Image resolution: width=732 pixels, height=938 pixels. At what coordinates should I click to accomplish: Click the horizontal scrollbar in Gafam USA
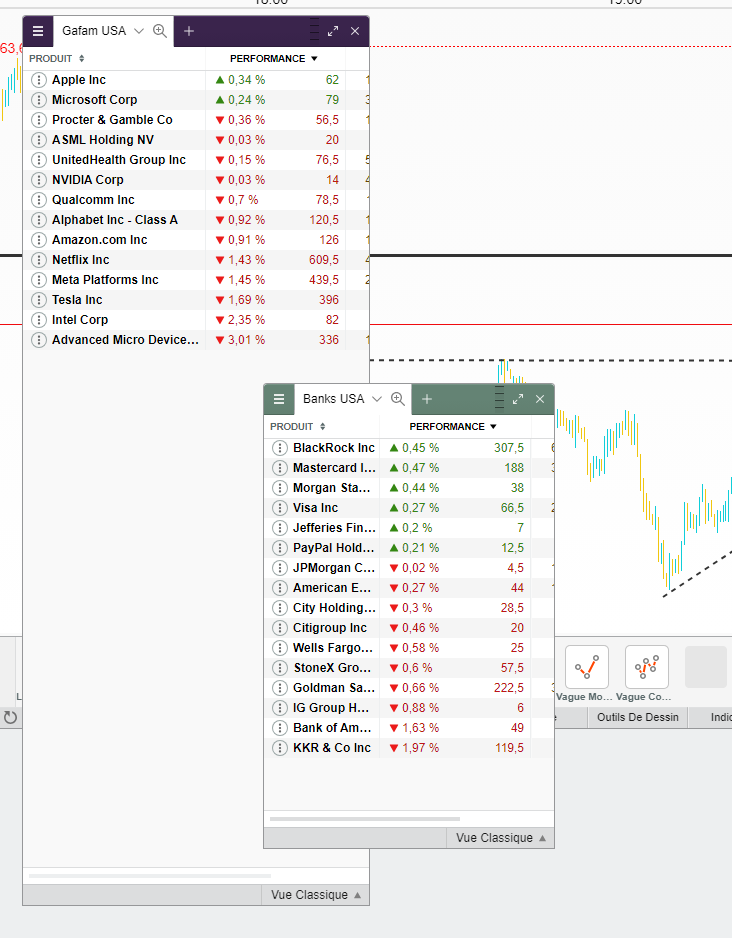click(150, 876)
